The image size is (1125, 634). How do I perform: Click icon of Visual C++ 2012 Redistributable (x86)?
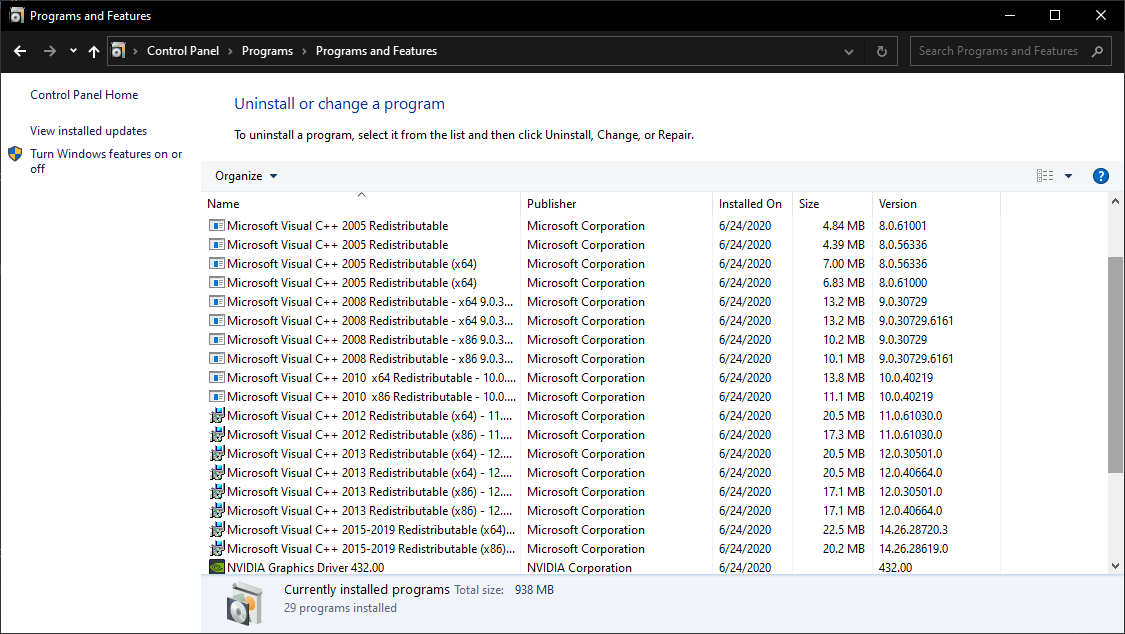point(217,435)
